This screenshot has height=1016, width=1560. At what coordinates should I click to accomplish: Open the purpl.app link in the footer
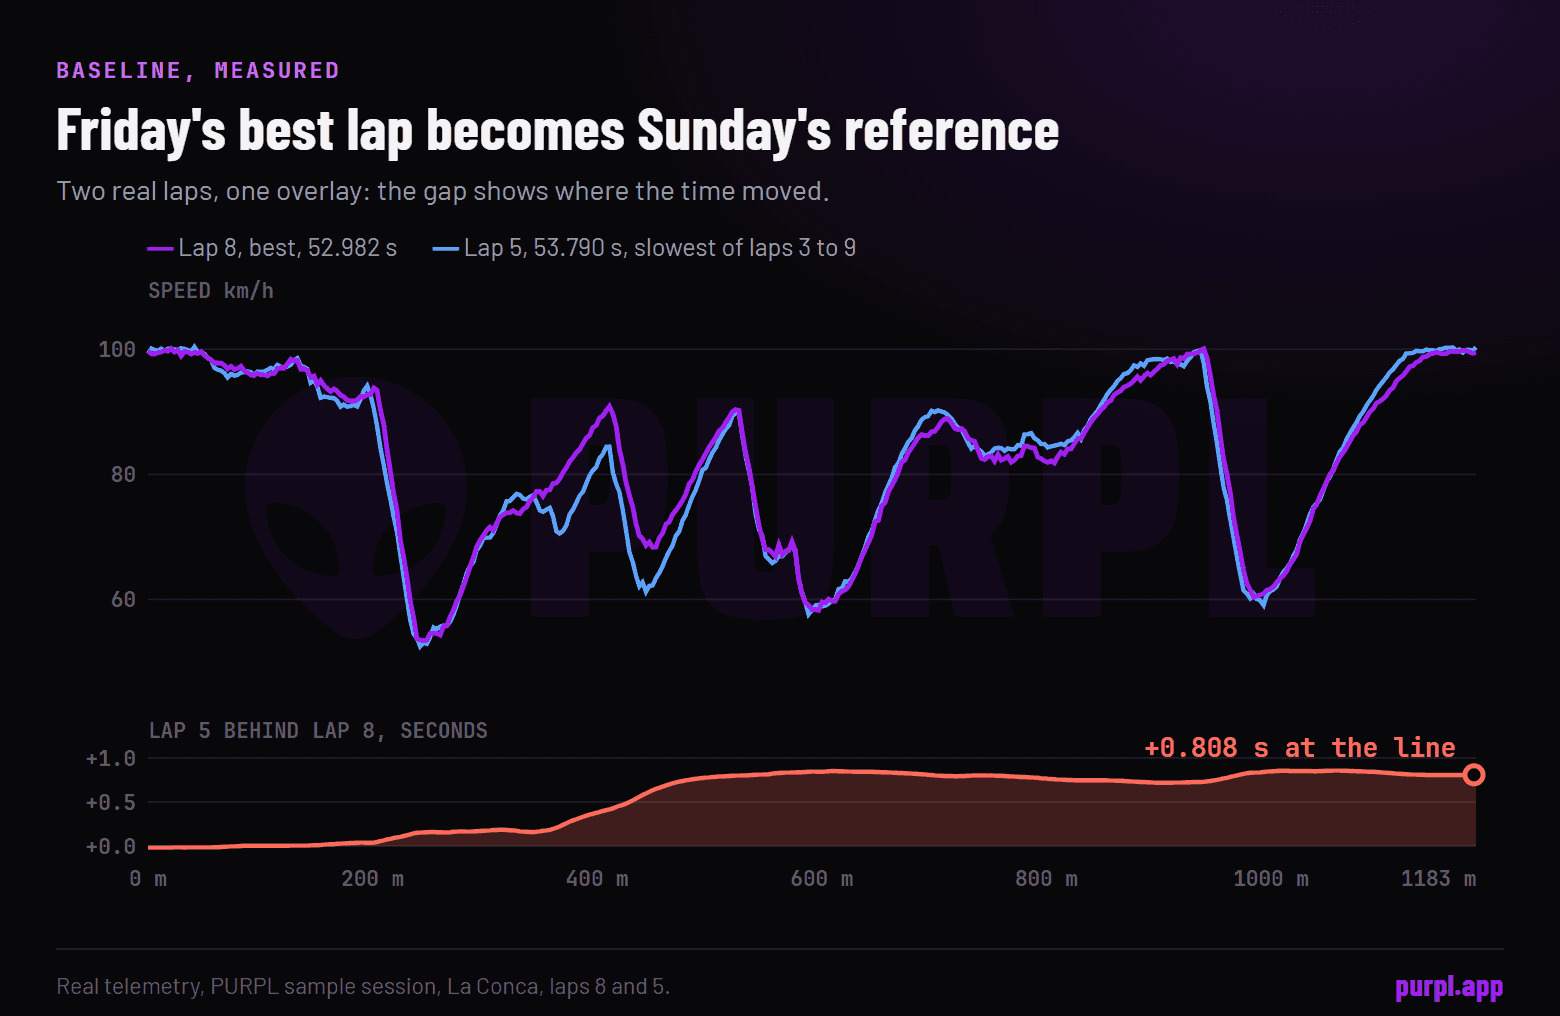1449,988
